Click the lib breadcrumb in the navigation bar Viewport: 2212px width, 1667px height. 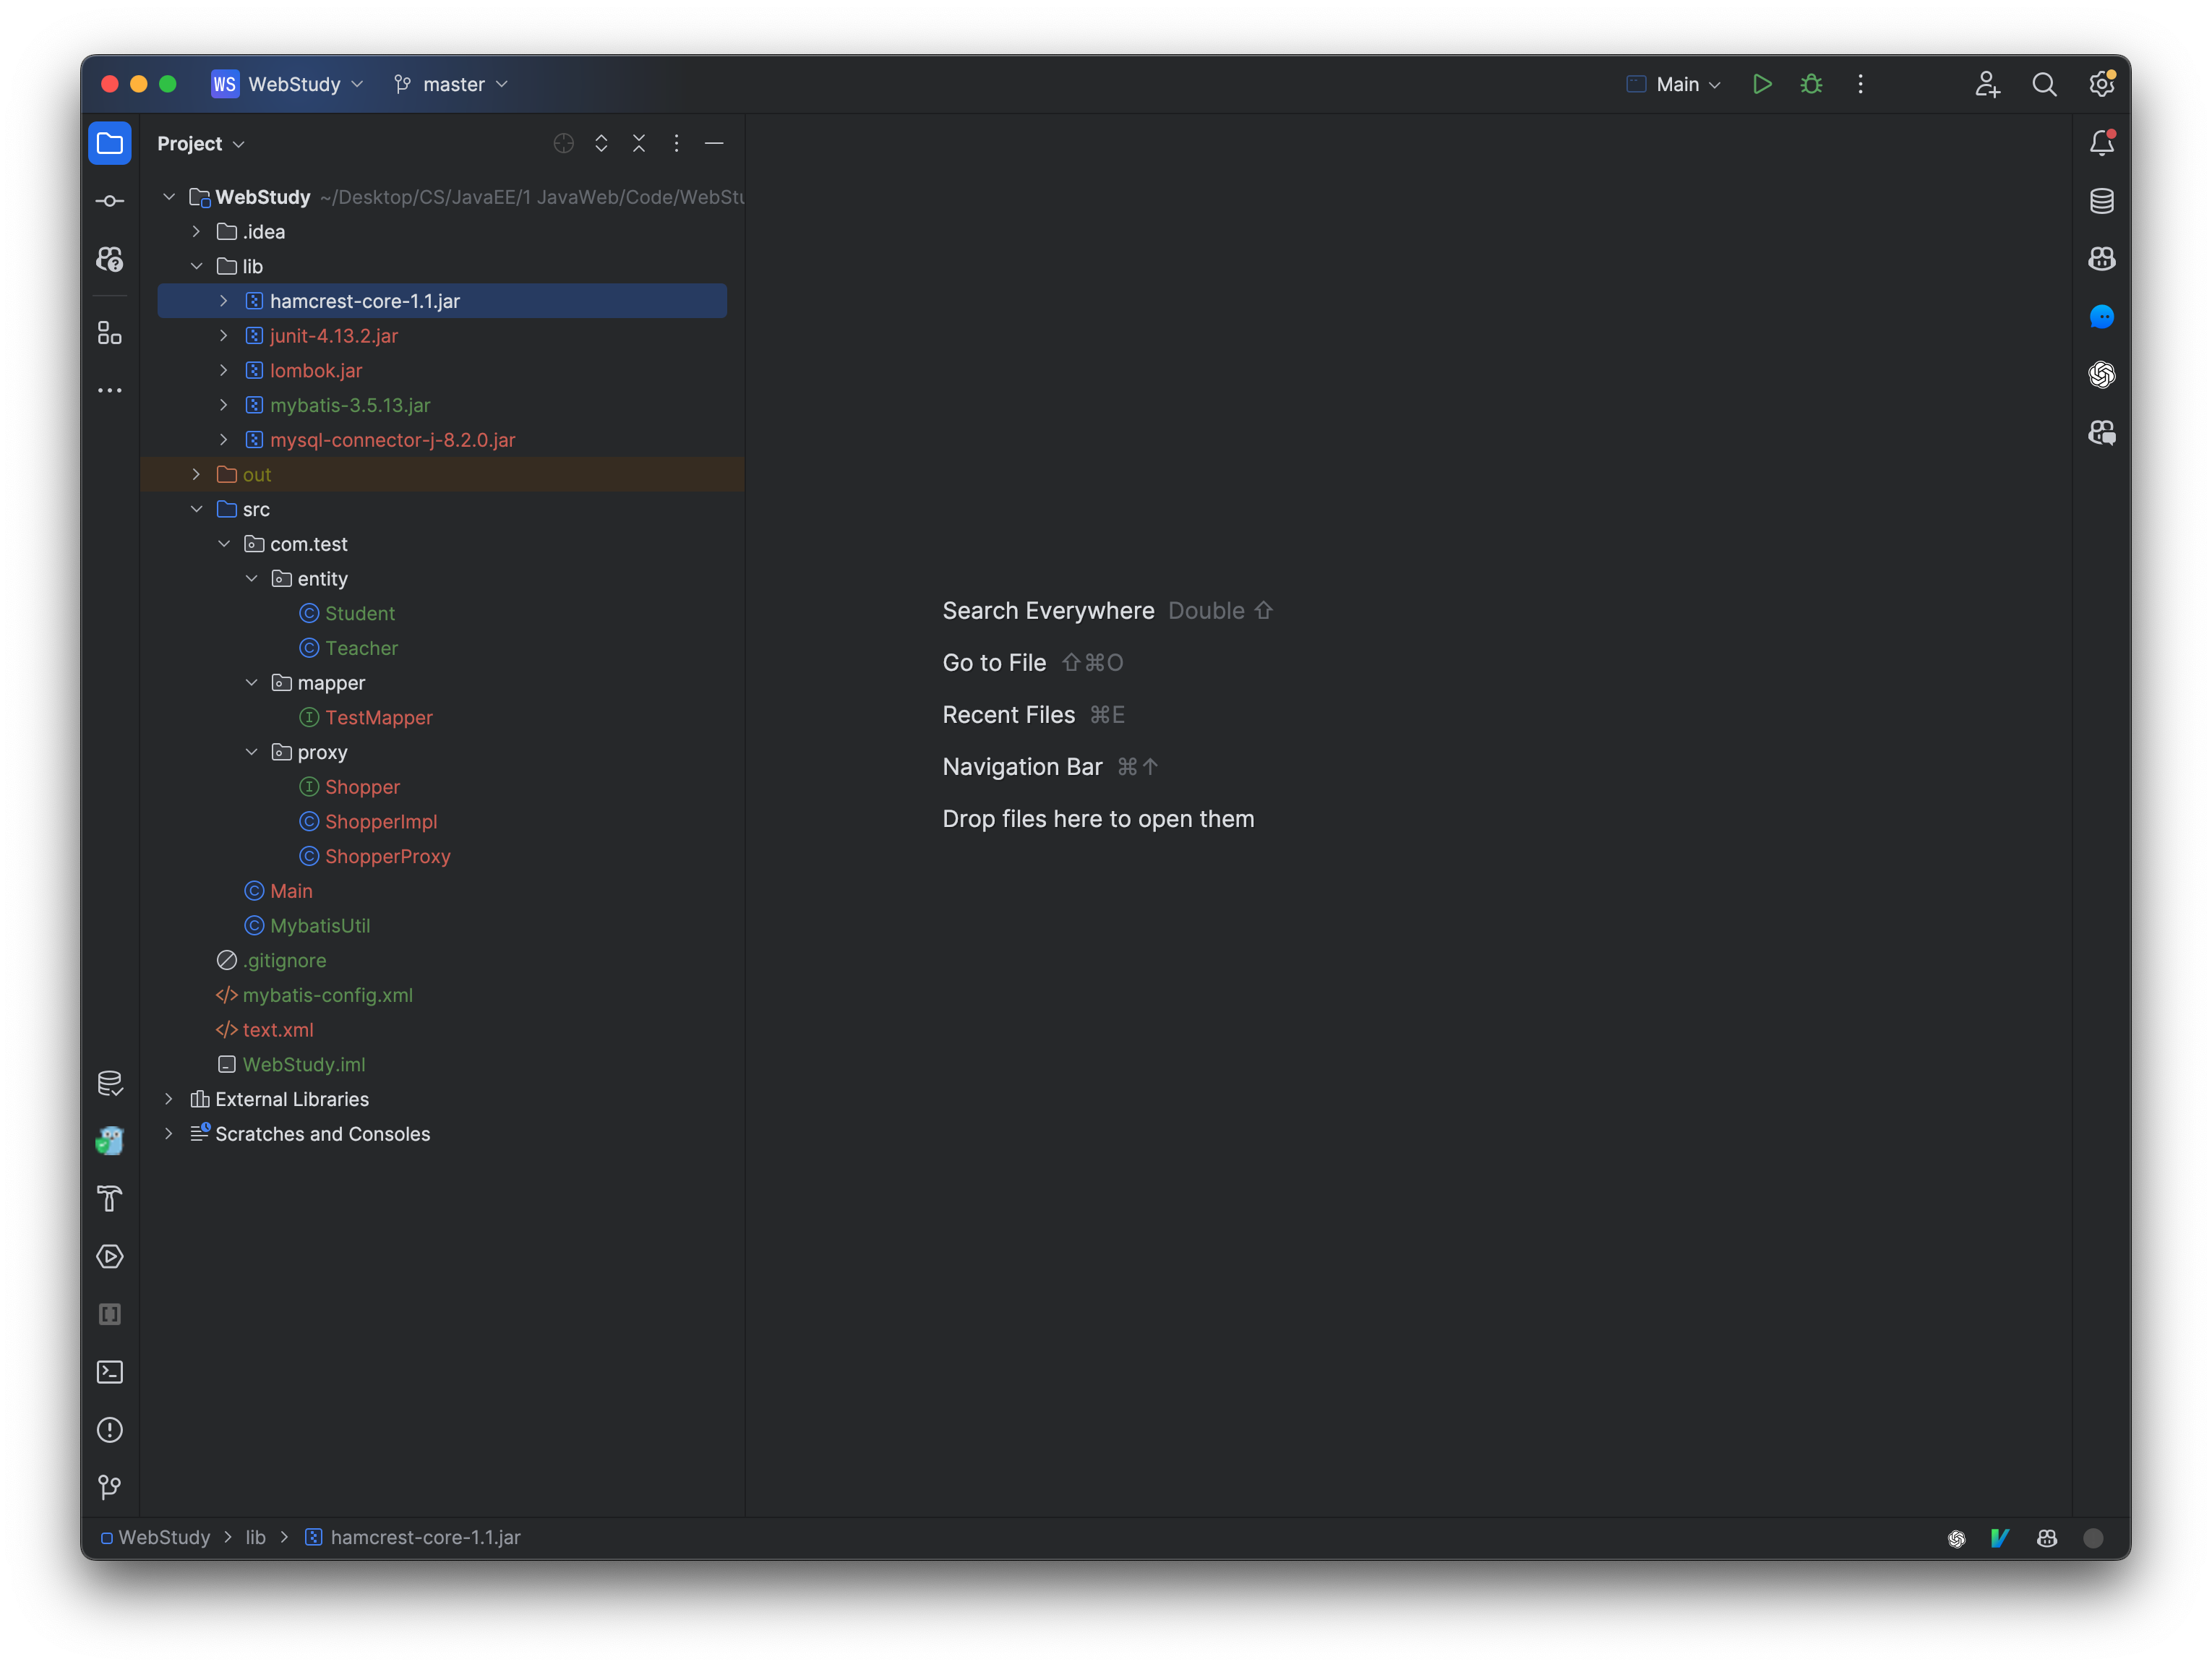tap(256, 1537)
